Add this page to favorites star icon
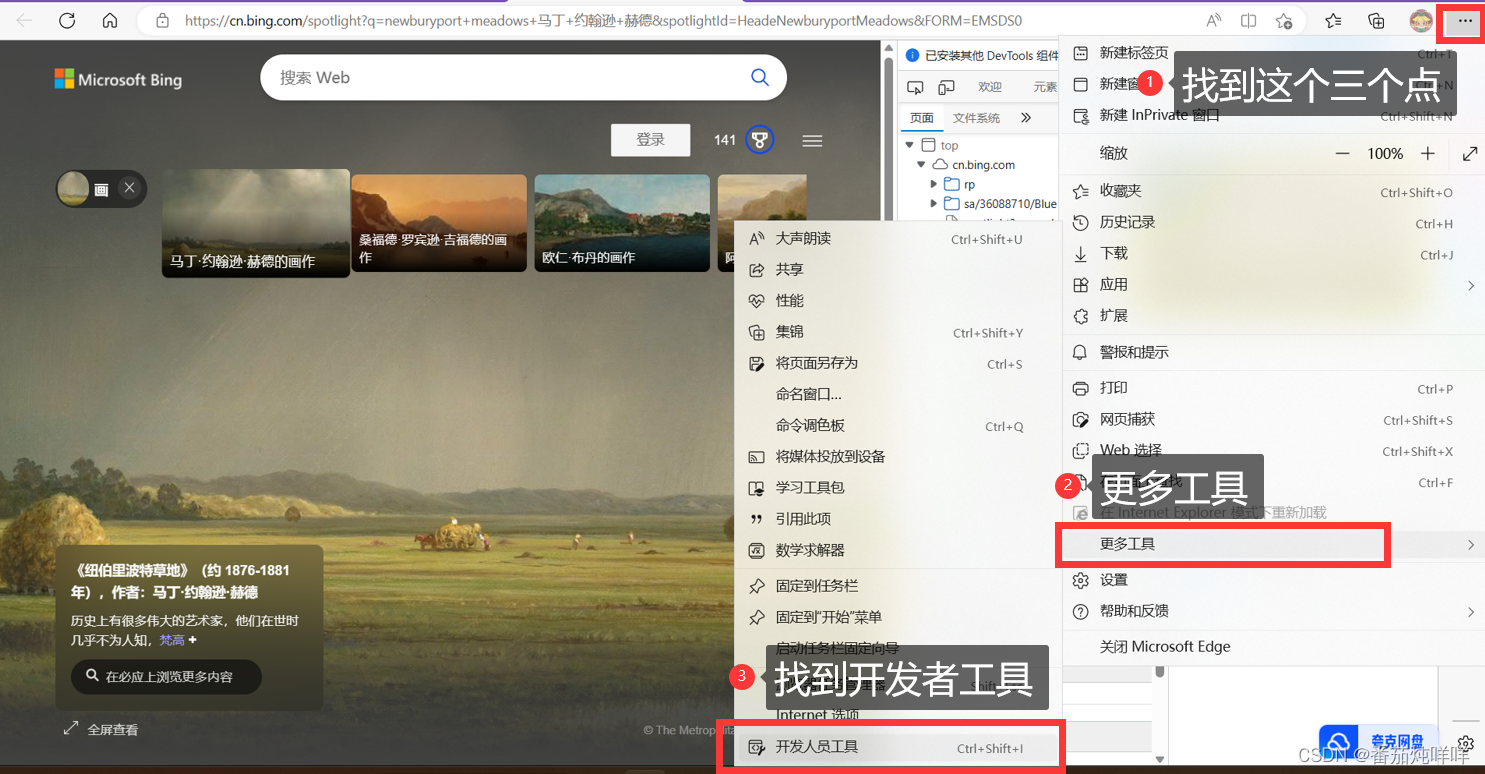Screen dimensions: 1485x774 pos(1284,20)
